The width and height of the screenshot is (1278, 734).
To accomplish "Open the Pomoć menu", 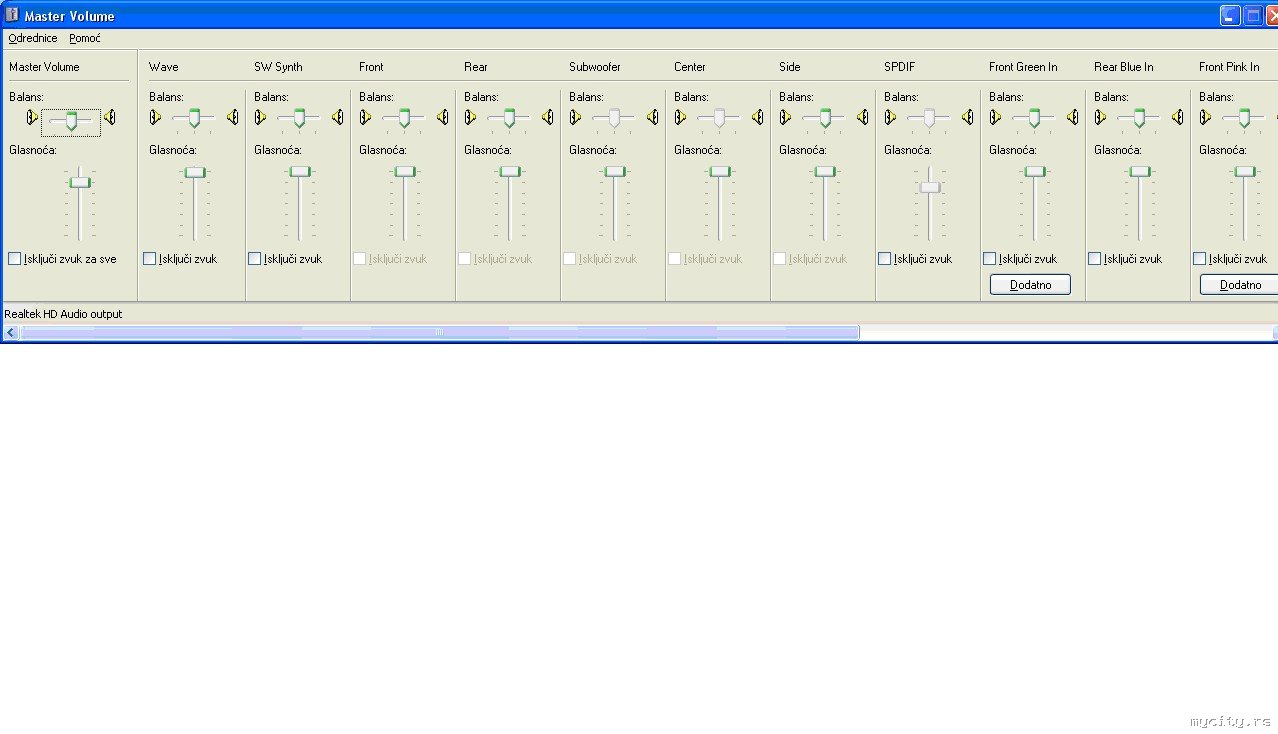I will [x=85, y=38].
